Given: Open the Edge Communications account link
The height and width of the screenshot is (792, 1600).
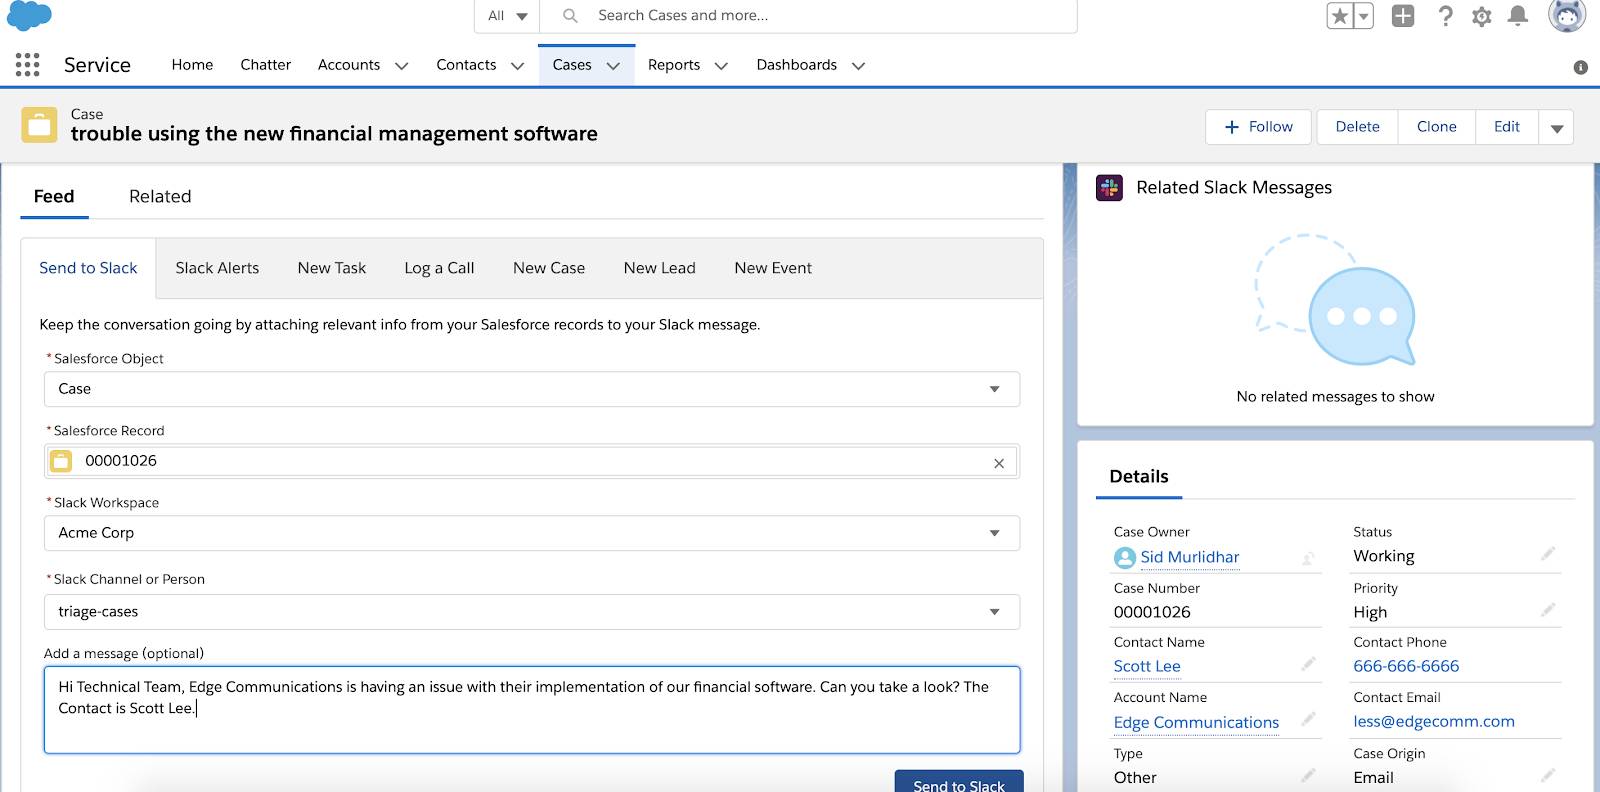Looking at the screenshot, I should tap(1196, 723).
